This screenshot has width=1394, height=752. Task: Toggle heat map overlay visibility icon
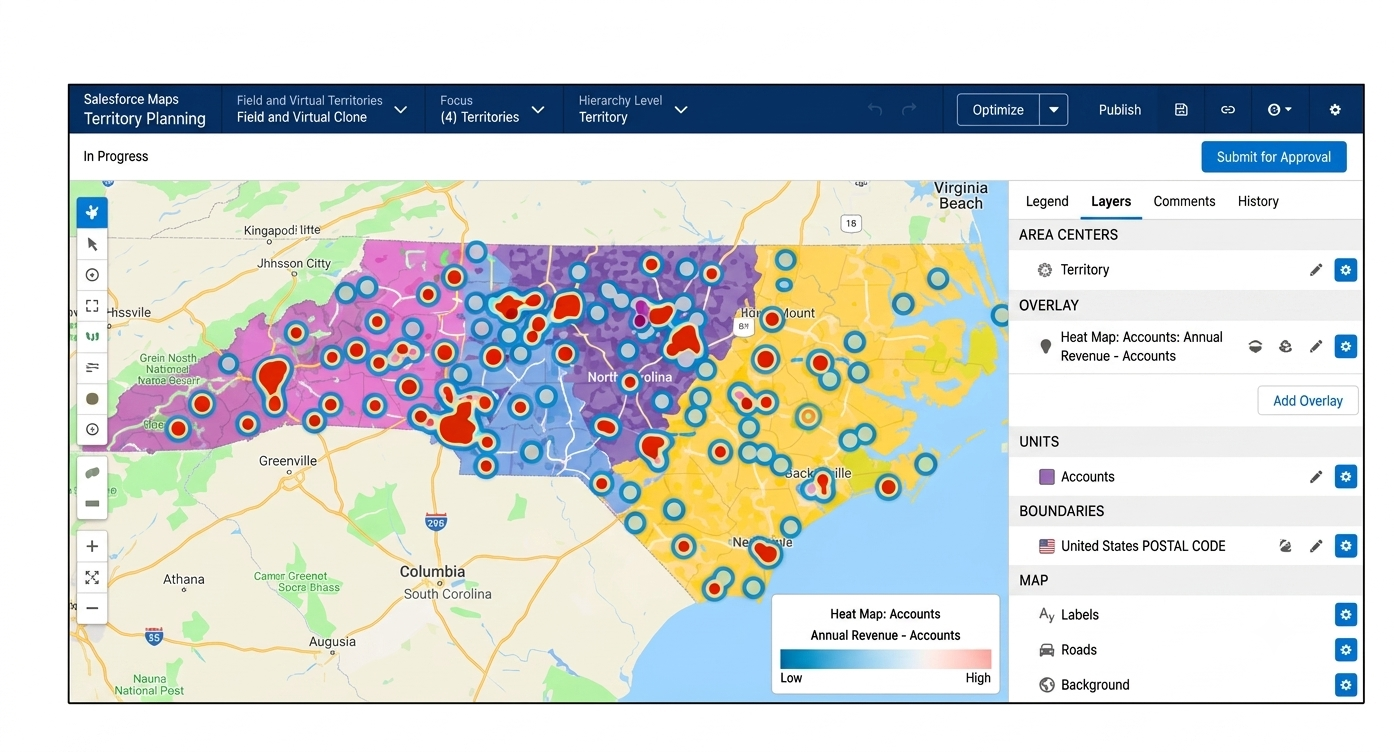click(1255, 347)
